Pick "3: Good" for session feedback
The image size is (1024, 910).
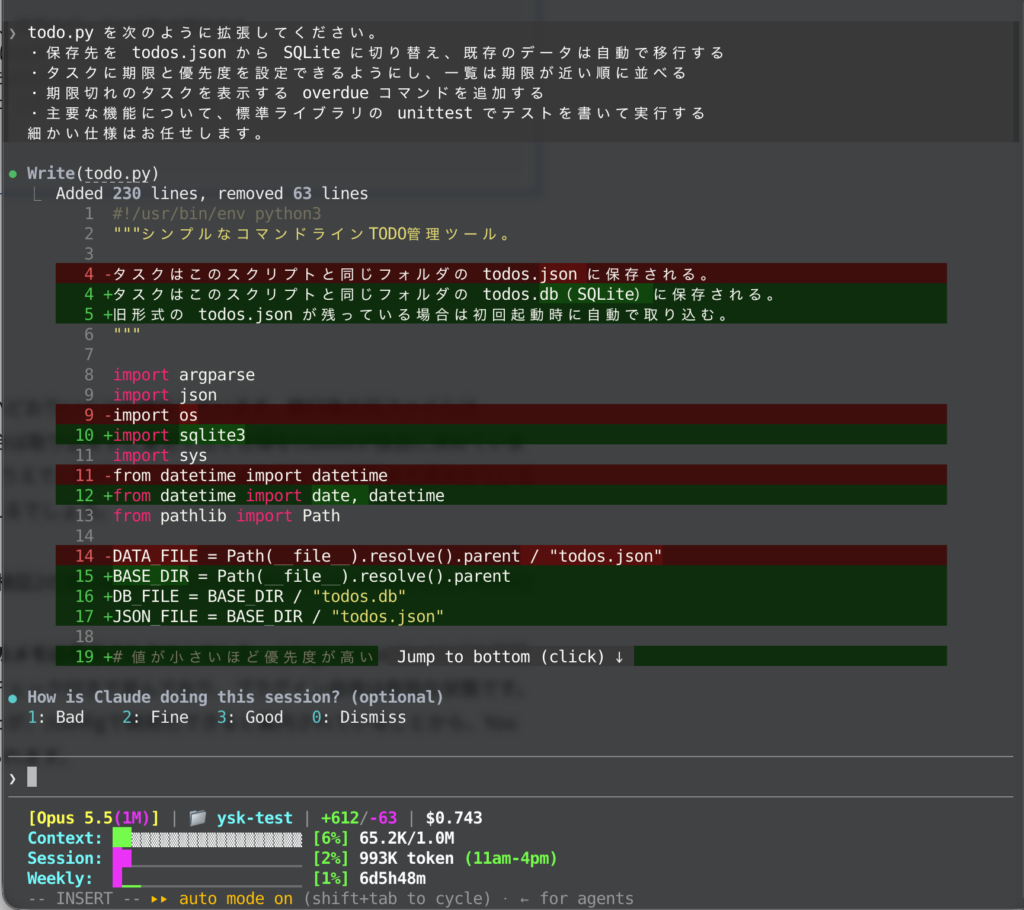click(250, 717)
